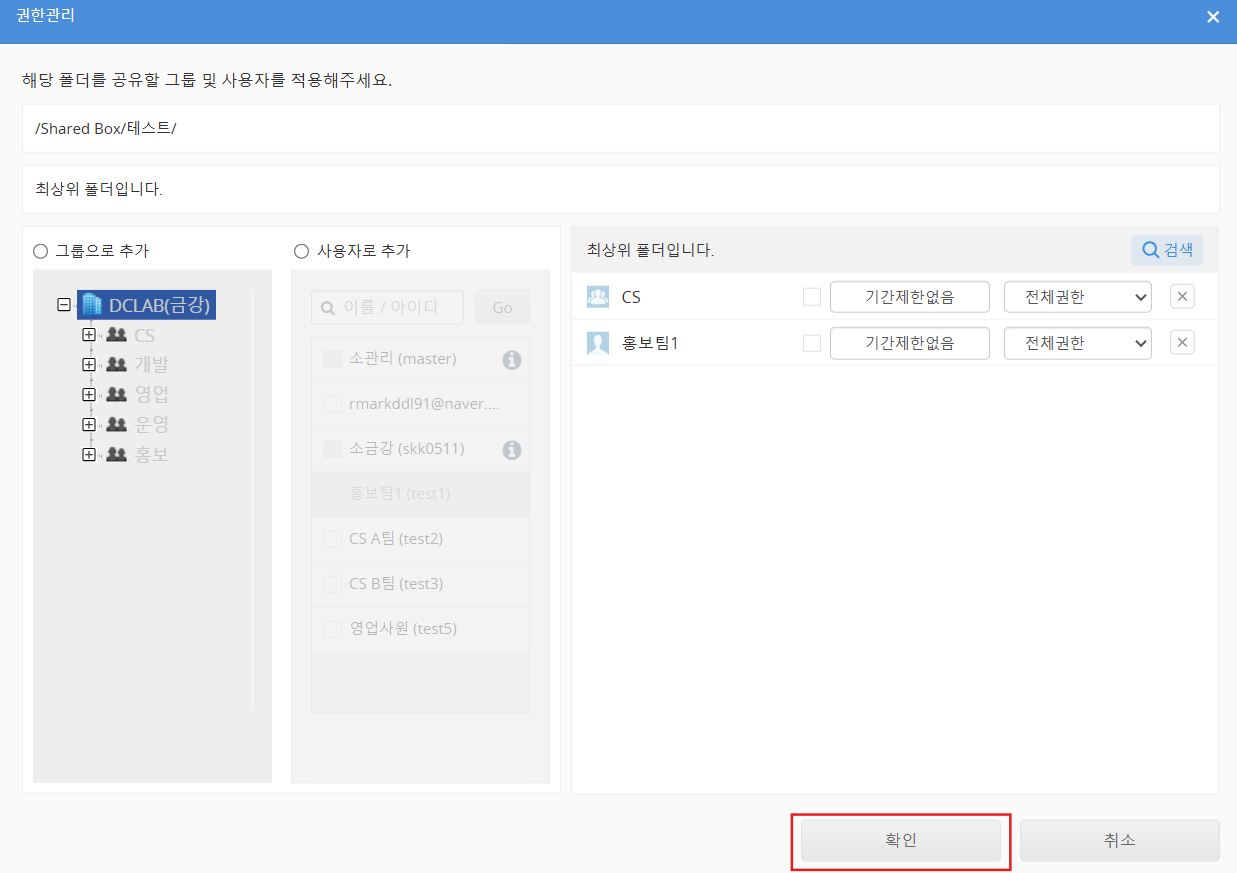Click info icon beside 소금강 (skk0511)
The width and height of the screenshot is (1237, 873).
pos(511,450)
